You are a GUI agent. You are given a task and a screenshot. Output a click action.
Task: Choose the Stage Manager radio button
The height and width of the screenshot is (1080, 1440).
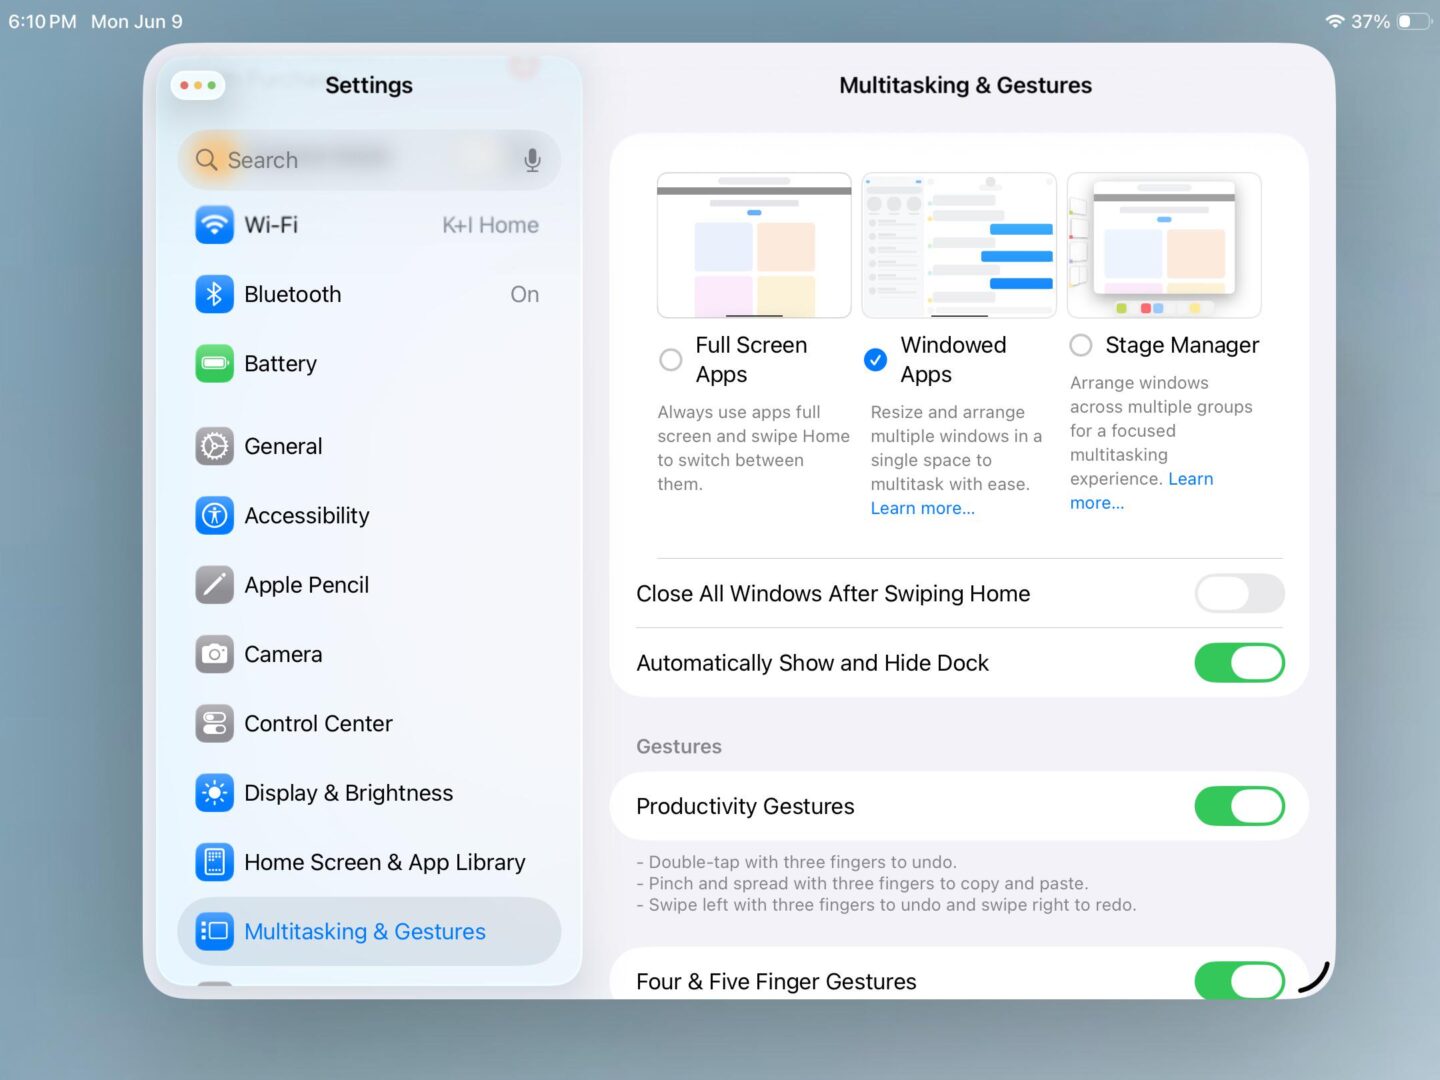(x=1081, y=346)
